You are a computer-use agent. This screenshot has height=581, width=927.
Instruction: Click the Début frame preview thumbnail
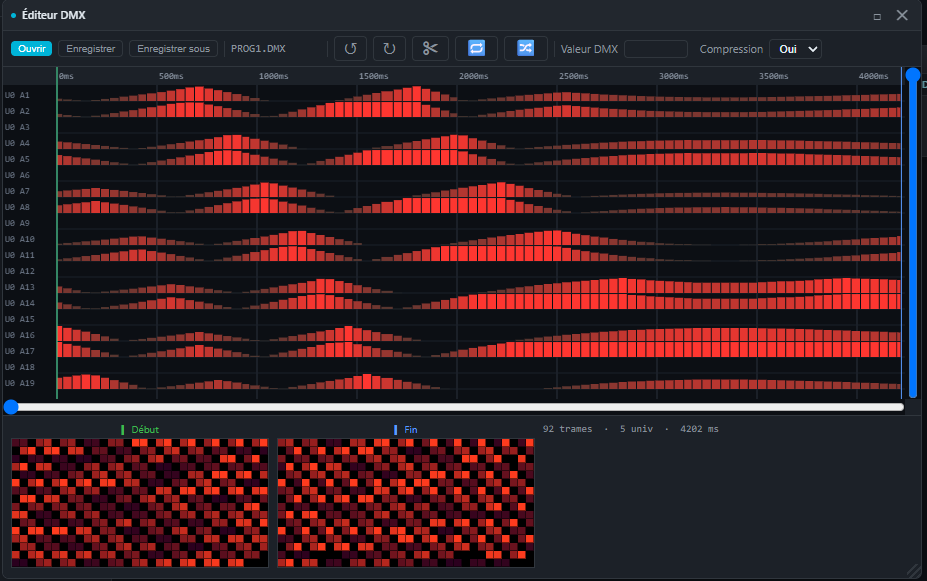click(140, 502)
